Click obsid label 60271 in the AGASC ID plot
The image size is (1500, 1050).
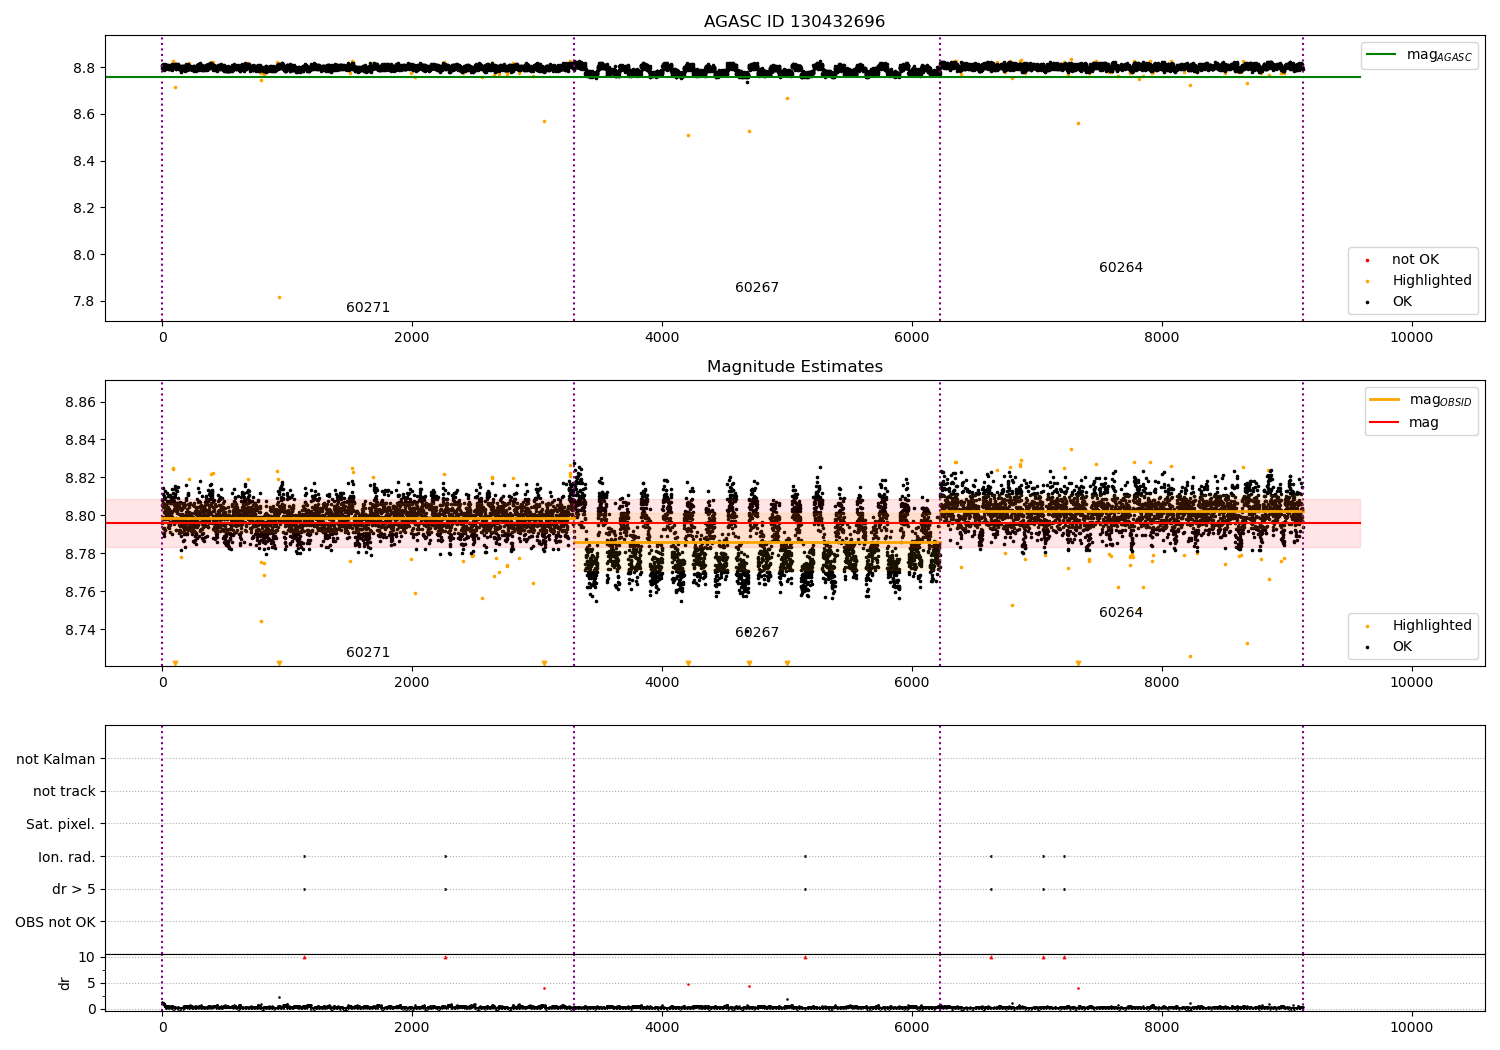point(368,308)
